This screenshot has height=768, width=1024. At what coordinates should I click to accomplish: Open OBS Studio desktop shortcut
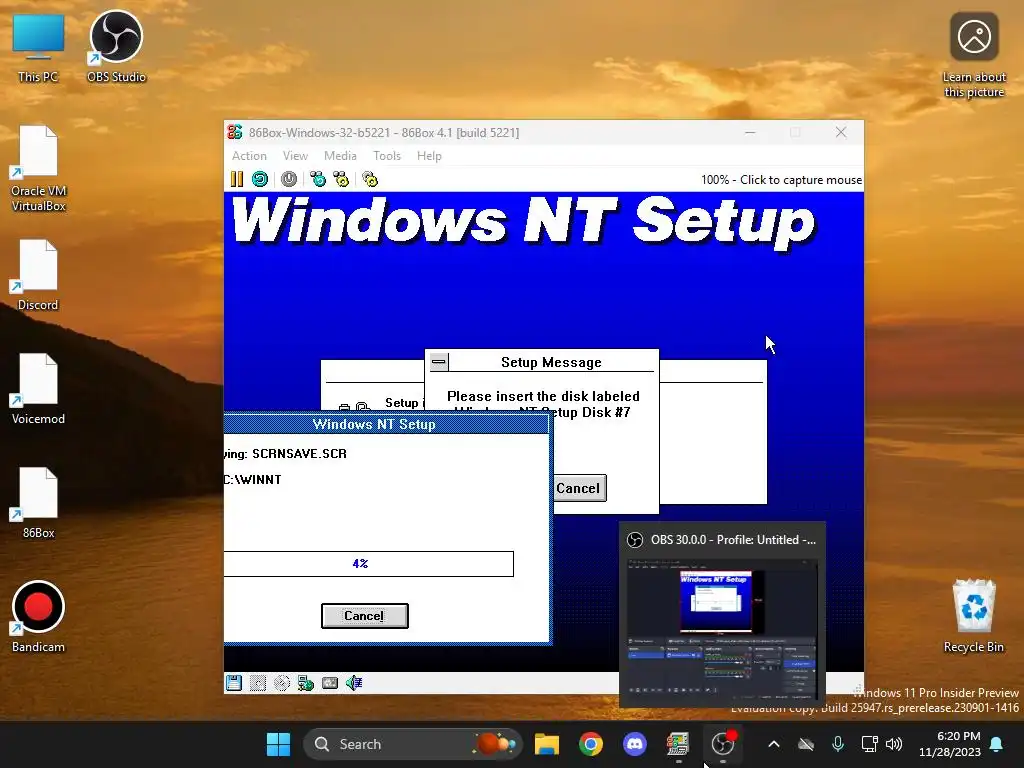click(x=116, y=47)
